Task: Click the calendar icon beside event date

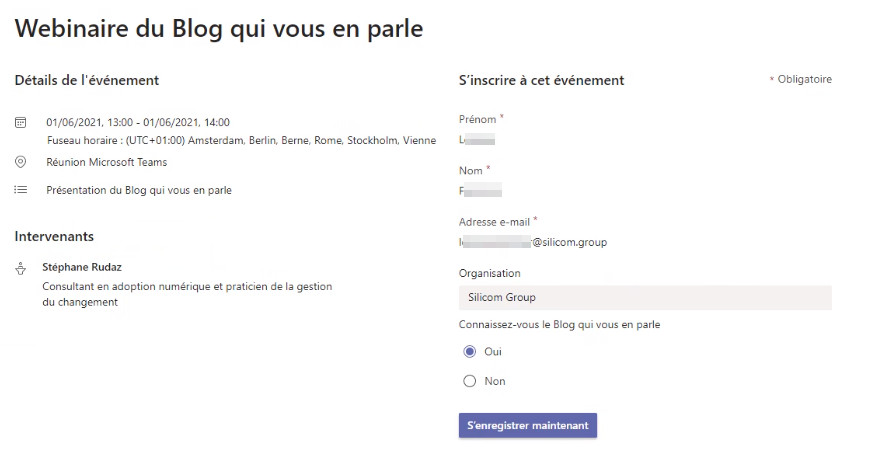Action: pos(21,122)
